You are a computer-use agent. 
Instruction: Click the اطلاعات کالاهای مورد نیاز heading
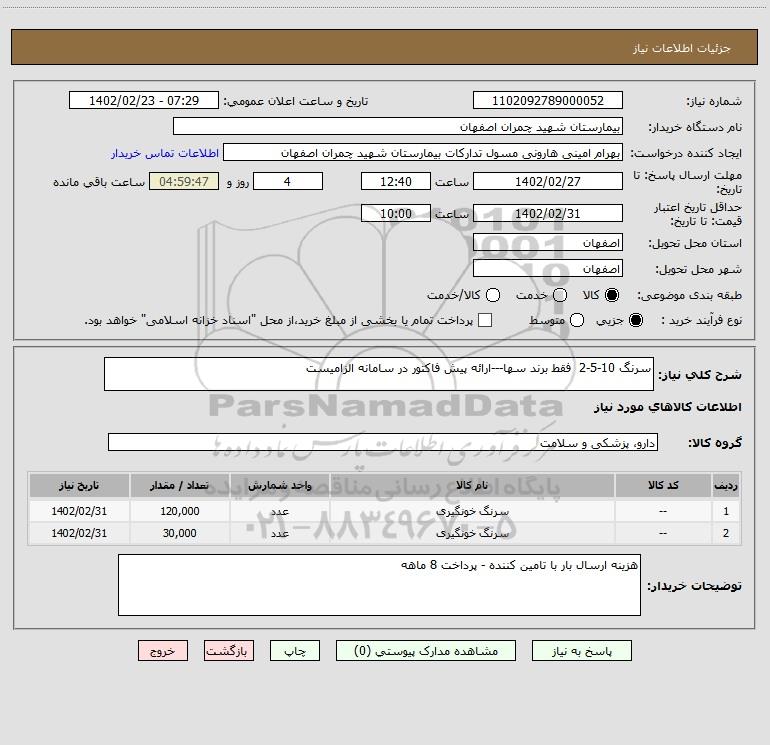coord(668,407)
